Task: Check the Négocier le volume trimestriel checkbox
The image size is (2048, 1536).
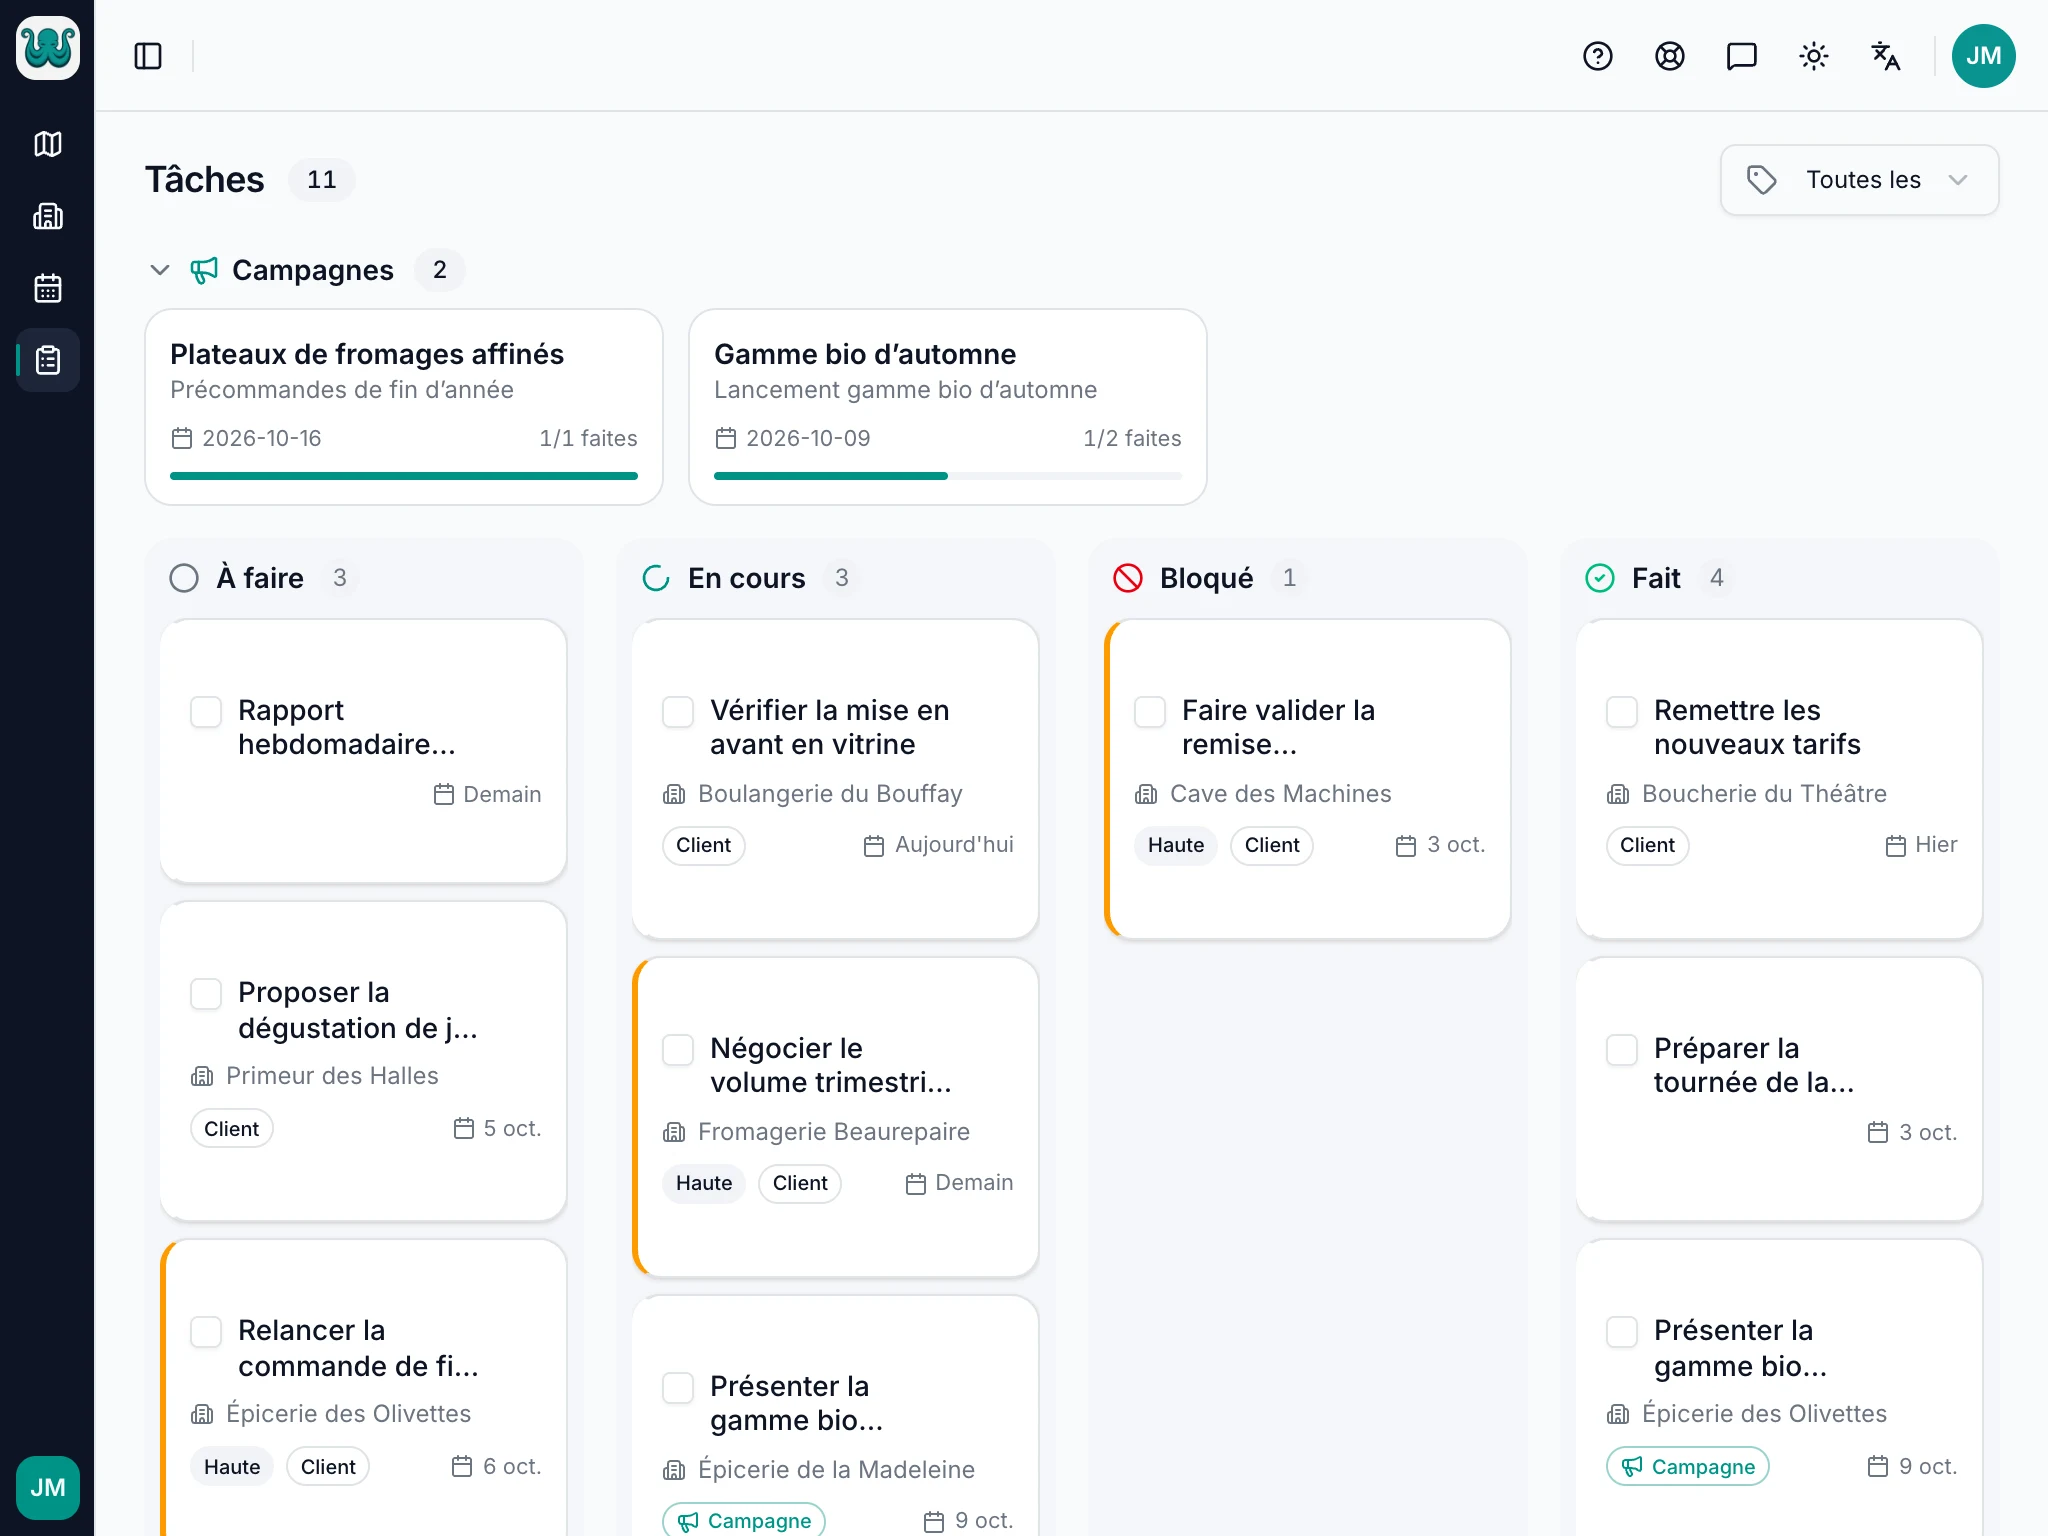Action: [678, 1050]
